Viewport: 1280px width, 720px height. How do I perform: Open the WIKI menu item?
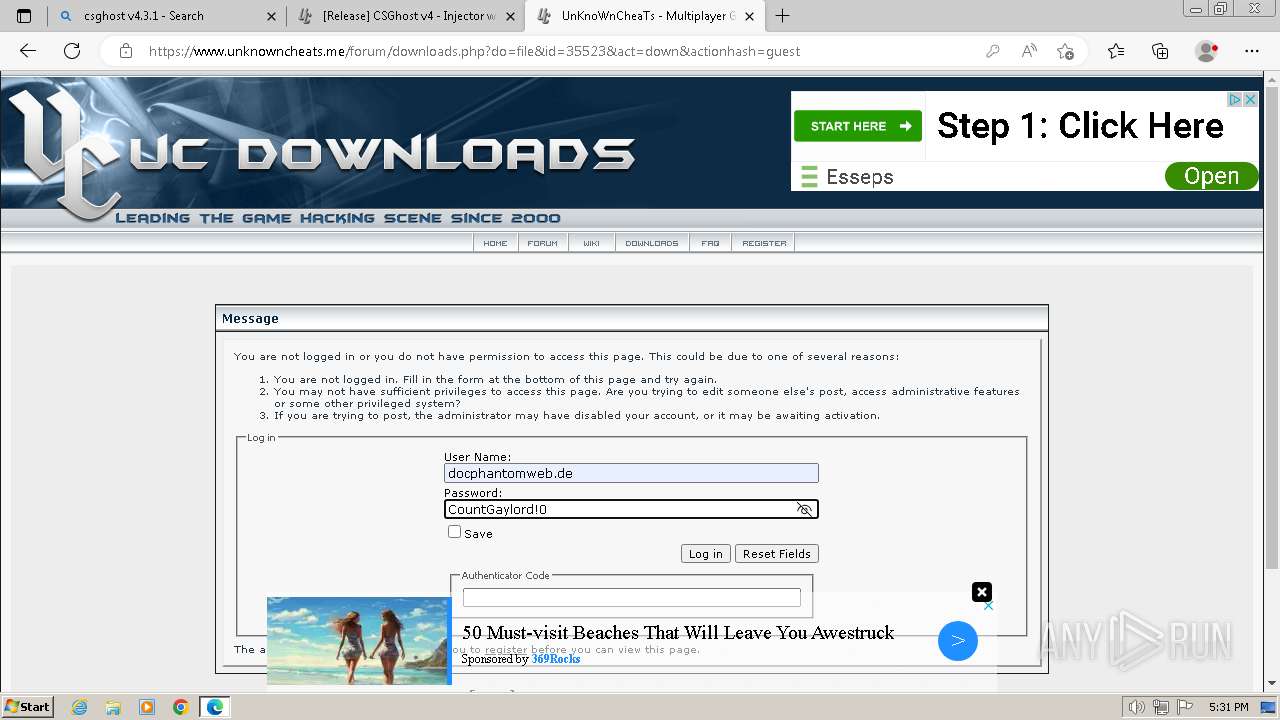click(591, 243)
